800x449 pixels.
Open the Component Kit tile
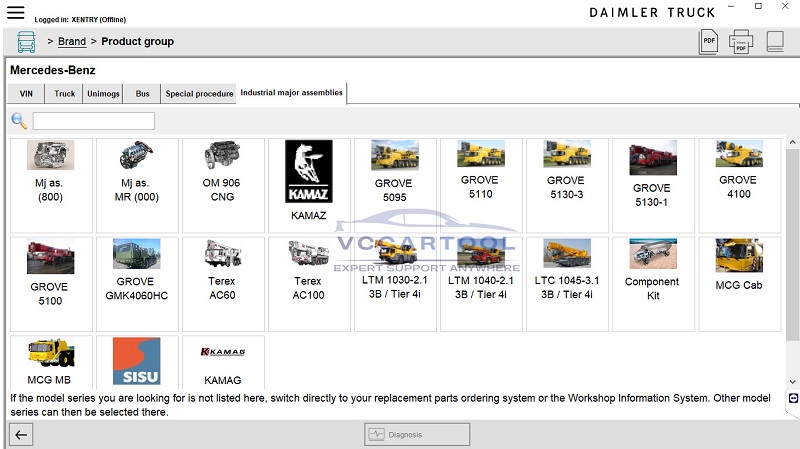tap(654, 284)
